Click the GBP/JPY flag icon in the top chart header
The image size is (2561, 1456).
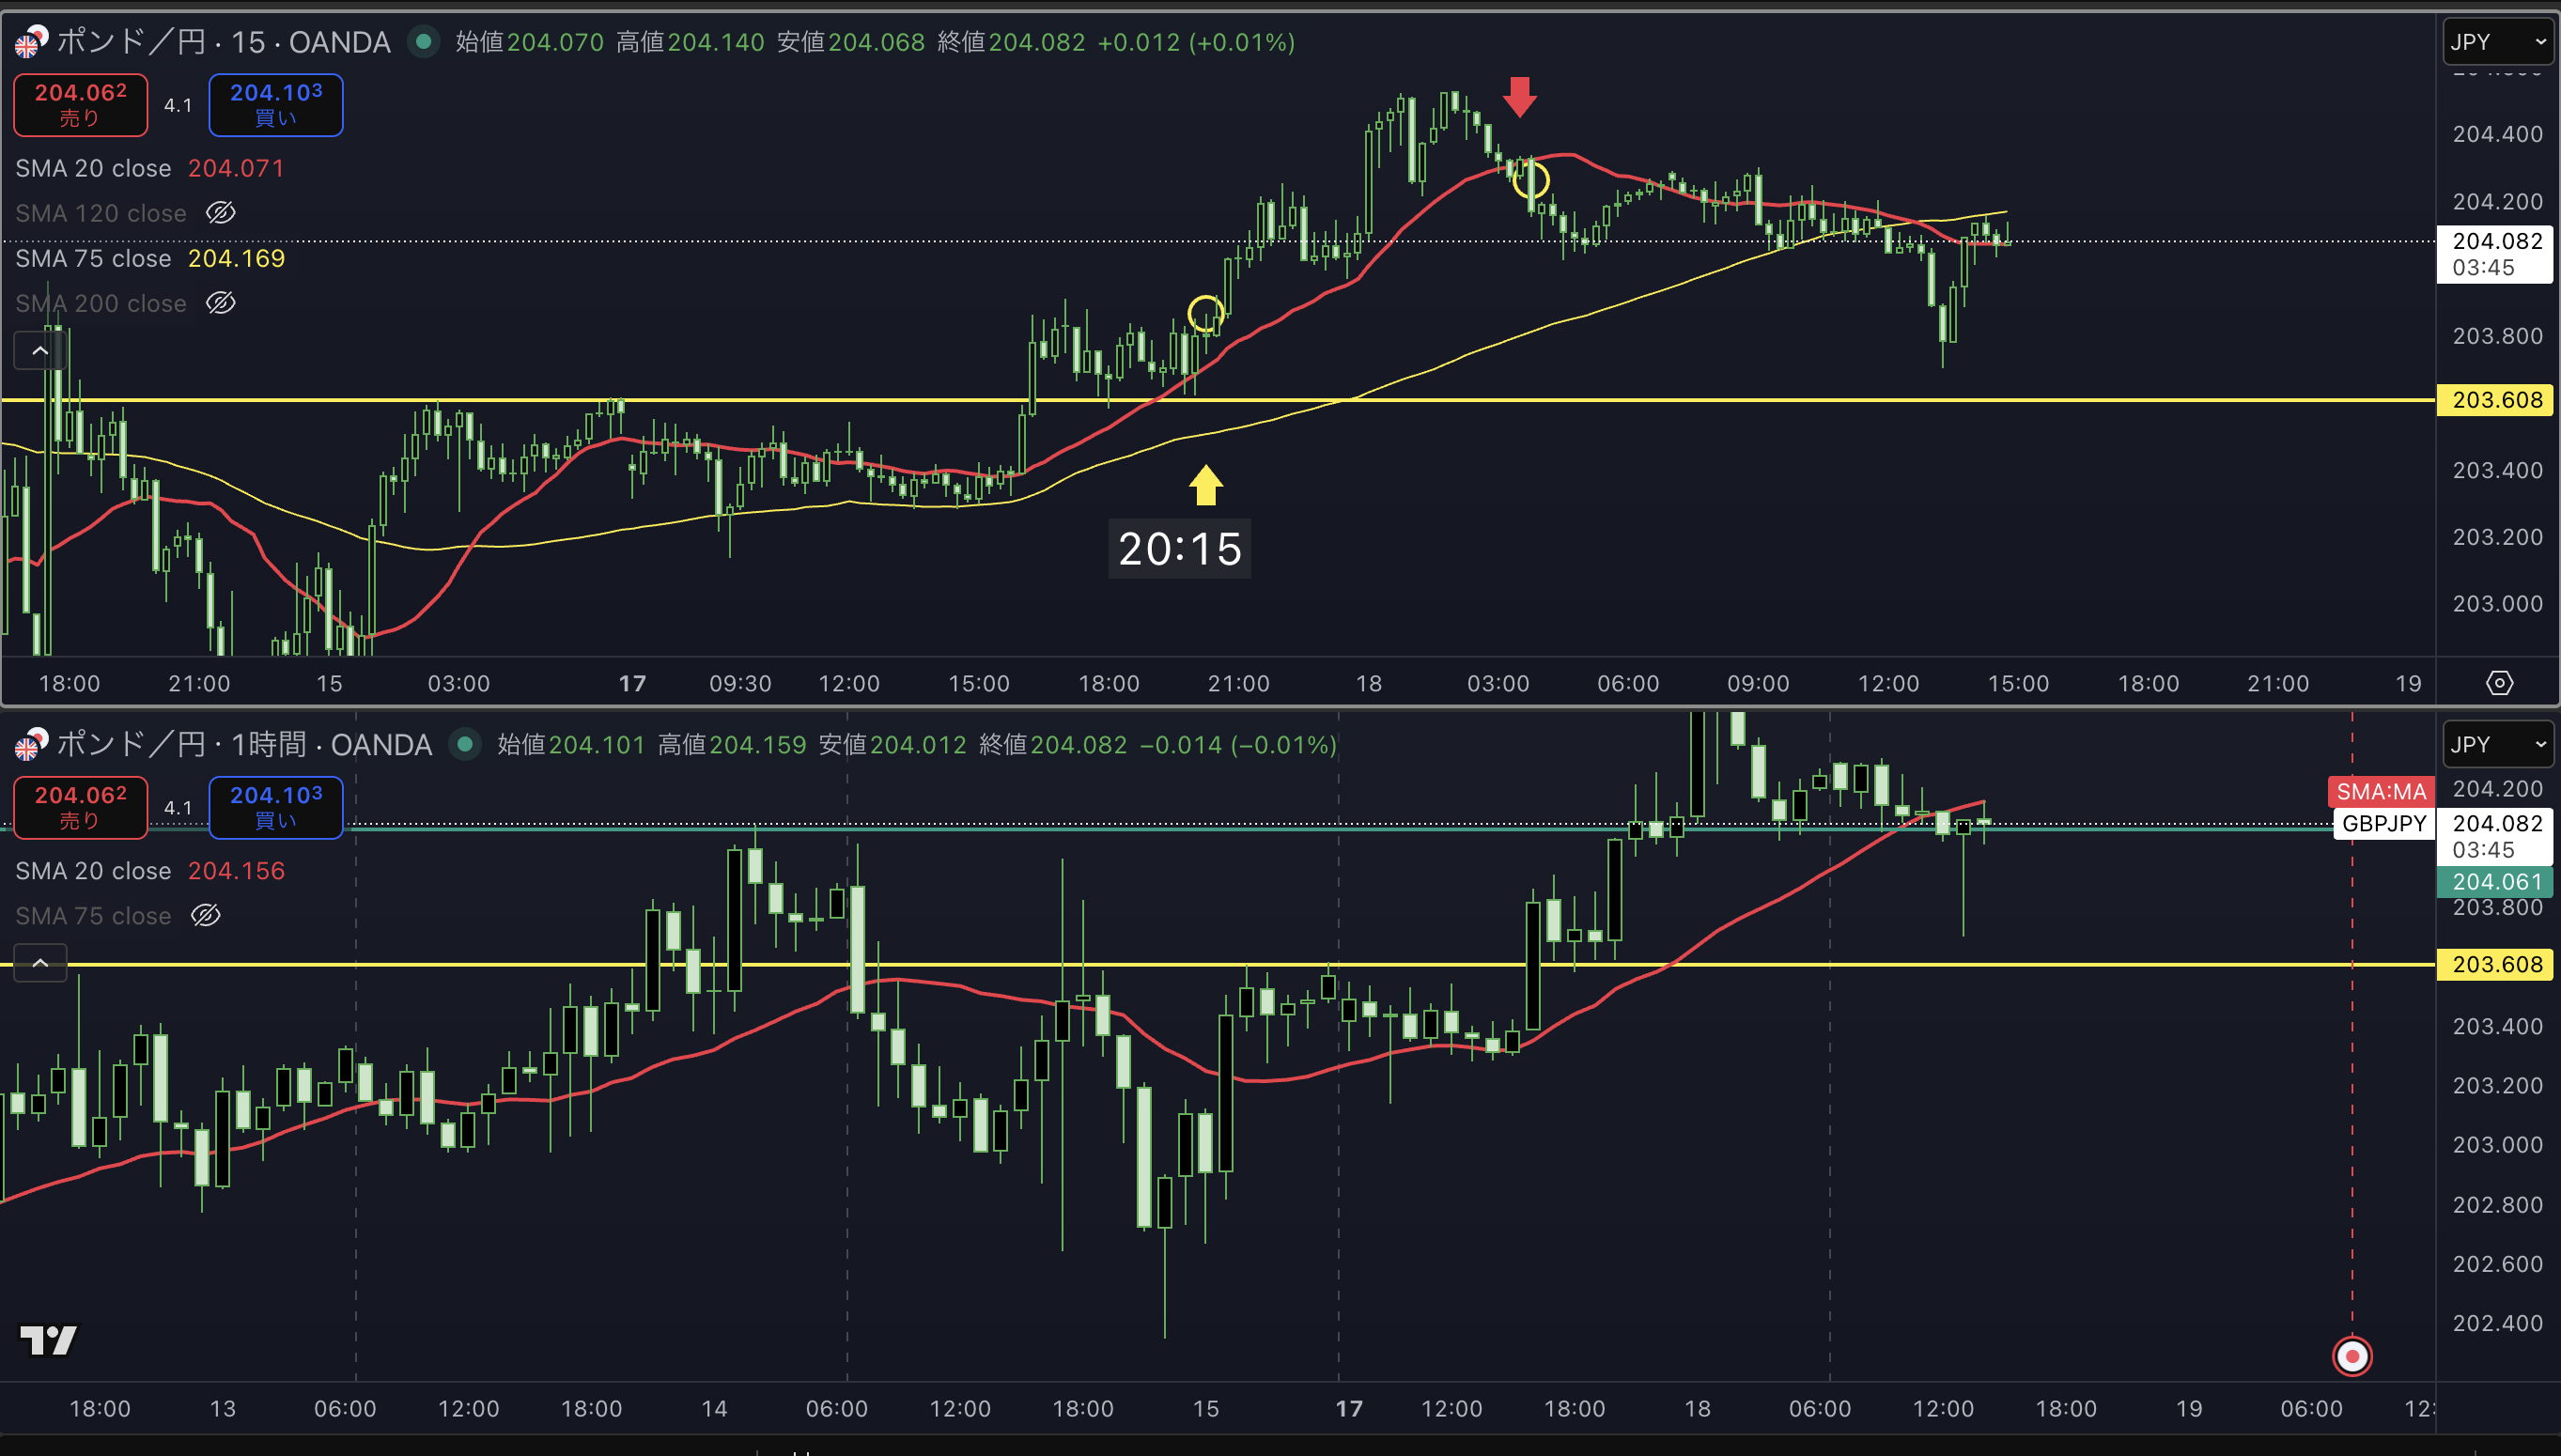31,42
